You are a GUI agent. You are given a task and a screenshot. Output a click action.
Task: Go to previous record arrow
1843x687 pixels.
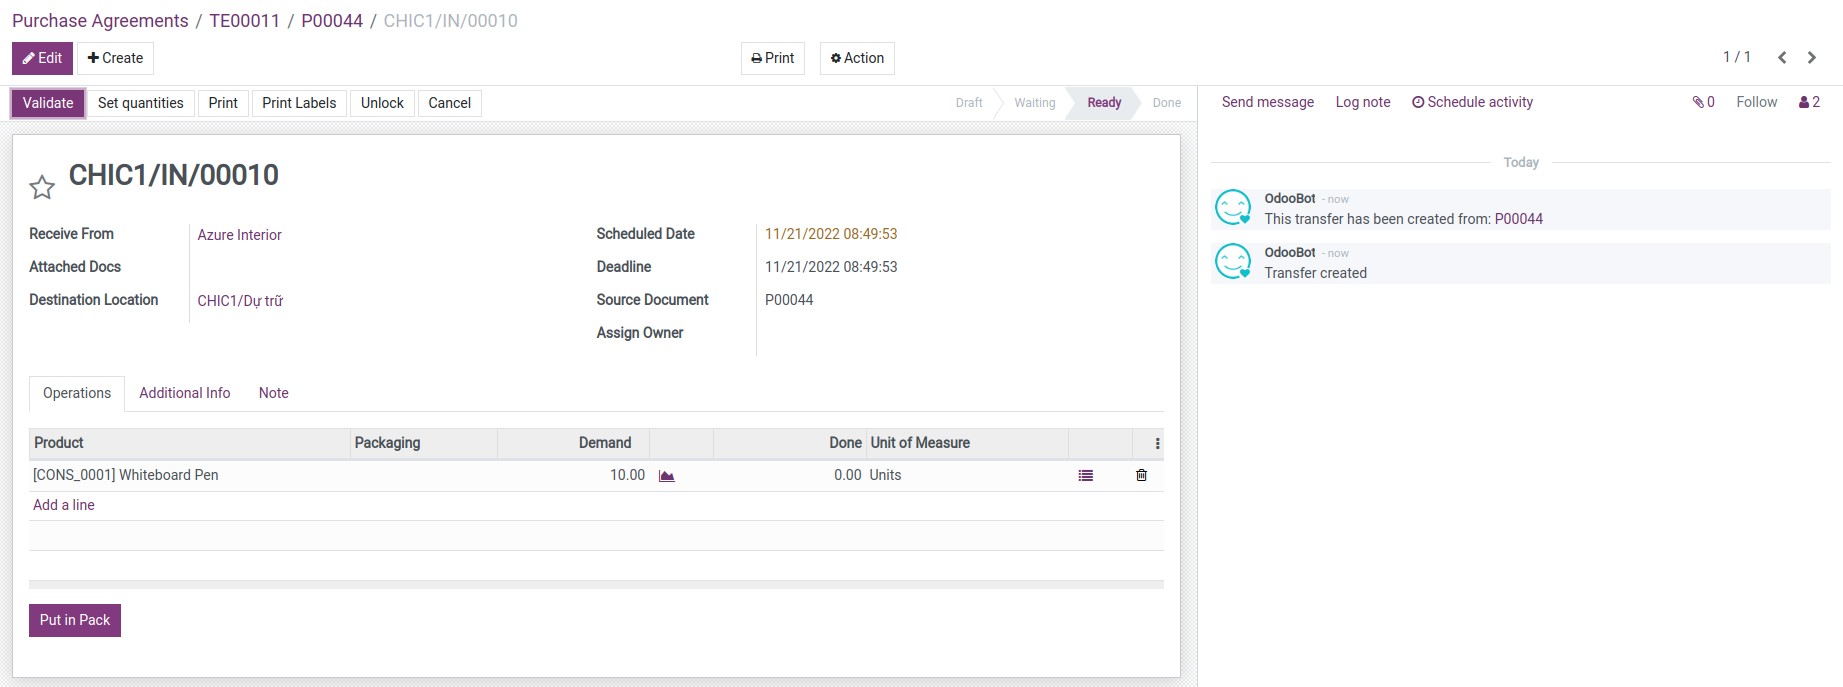[x=1782, y=58]
